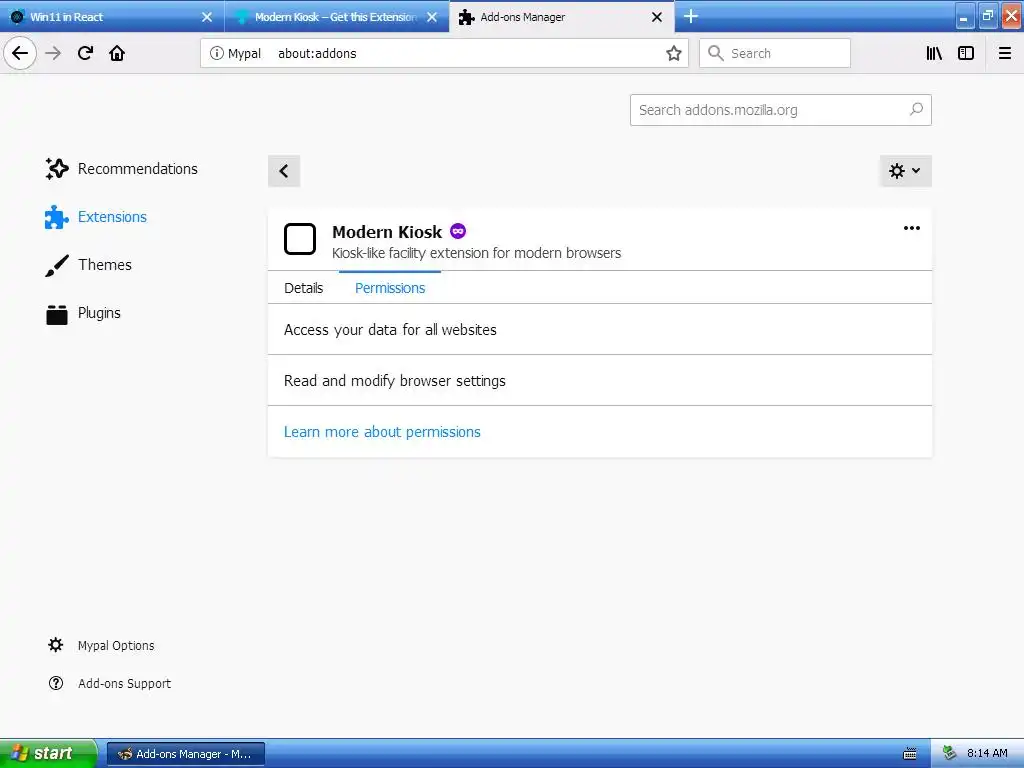Close the Add-ons Manager tab
The height and width of the screenshot is (768, 1024).
[x=657, y=17]
